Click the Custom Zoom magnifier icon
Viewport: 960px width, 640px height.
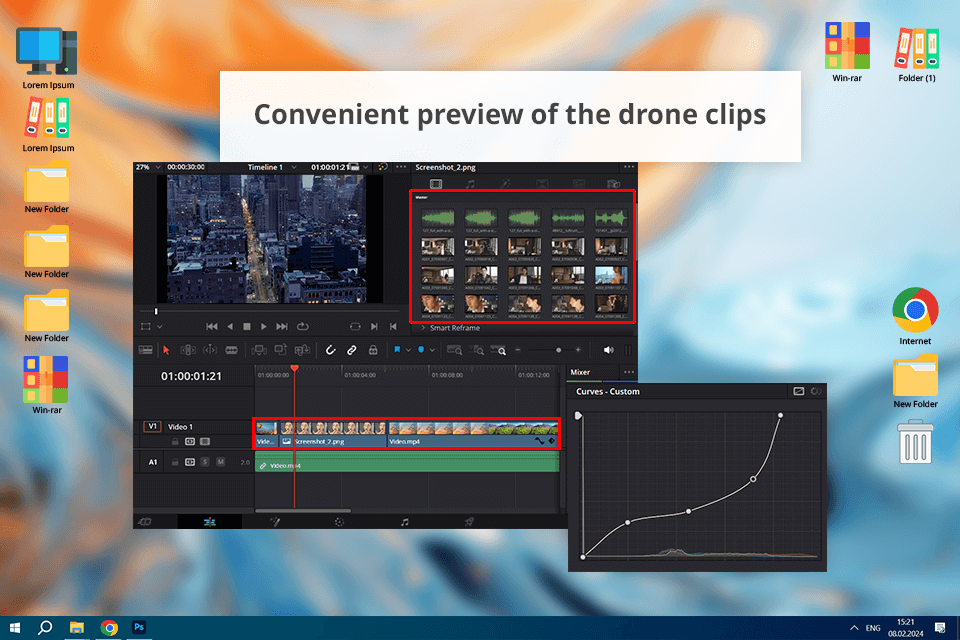pos(499,350)
